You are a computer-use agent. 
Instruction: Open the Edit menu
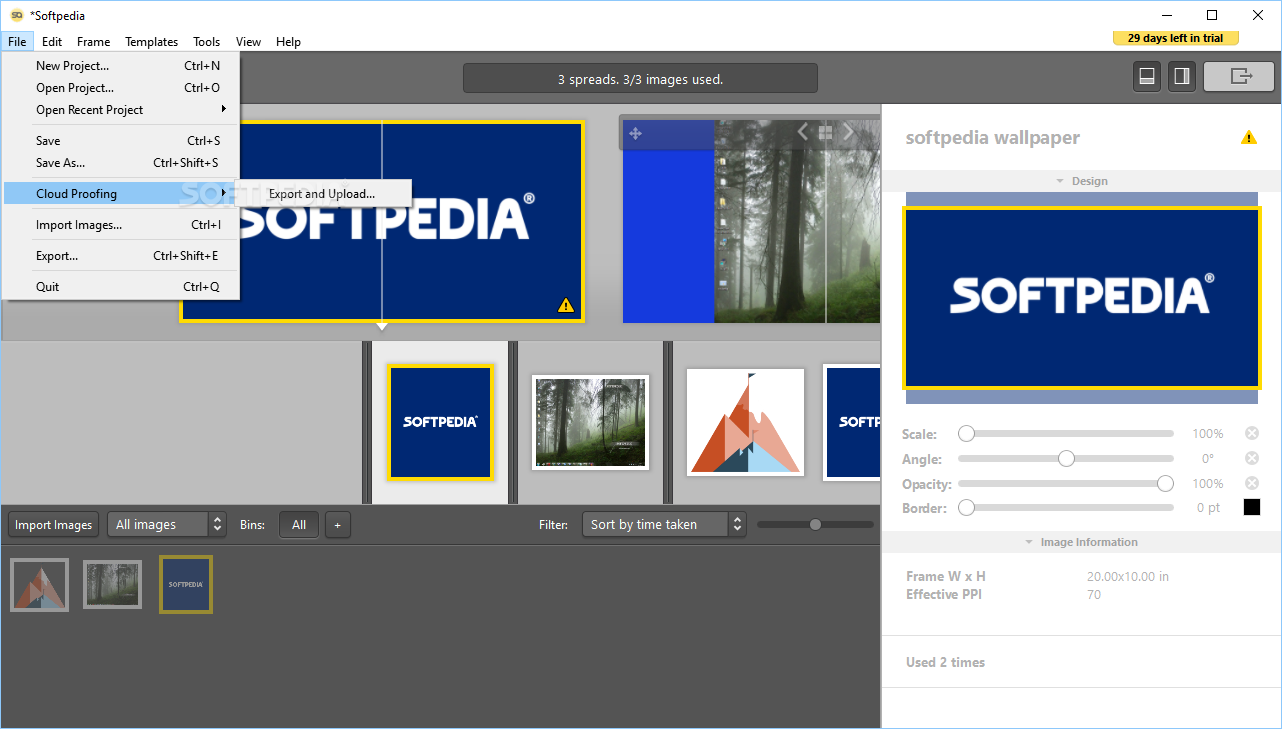tap(52, 42)
